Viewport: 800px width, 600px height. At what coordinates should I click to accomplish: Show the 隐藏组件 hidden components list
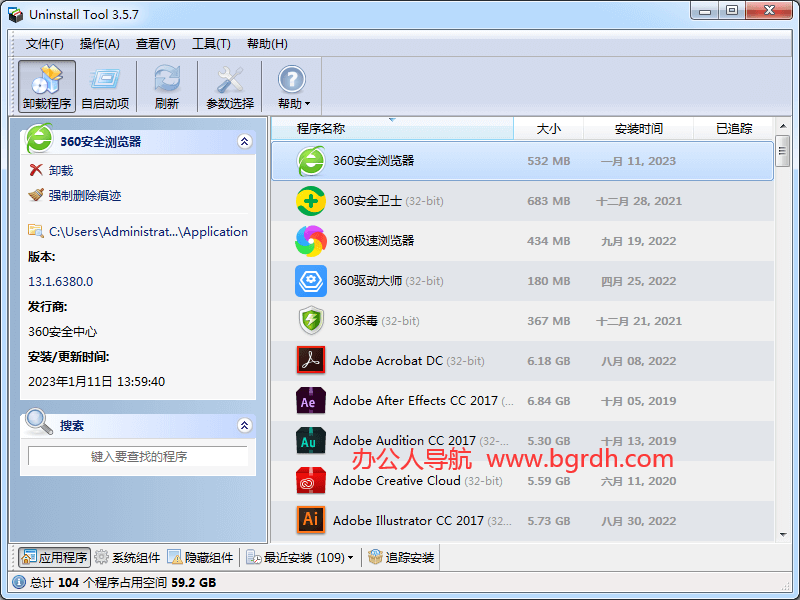(x=201, y=558)
